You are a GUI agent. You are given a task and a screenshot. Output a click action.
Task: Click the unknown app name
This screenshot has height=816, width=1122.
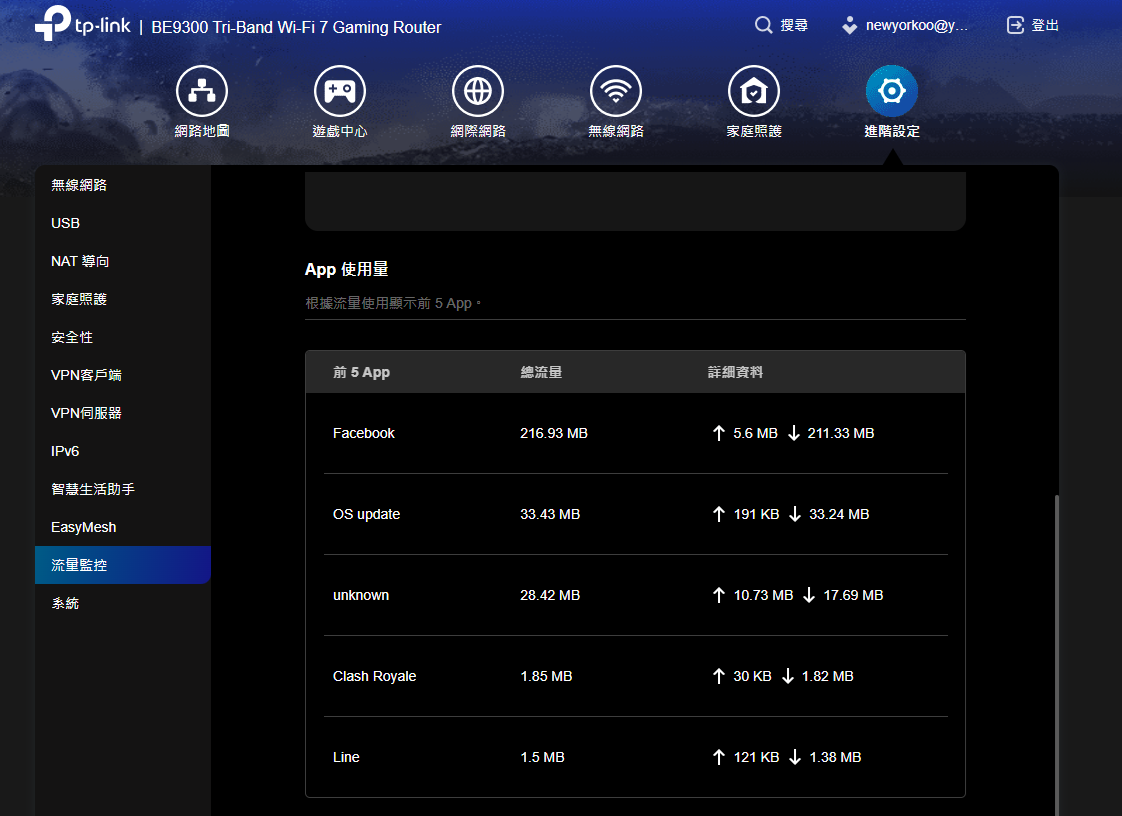tap(361, 595)
